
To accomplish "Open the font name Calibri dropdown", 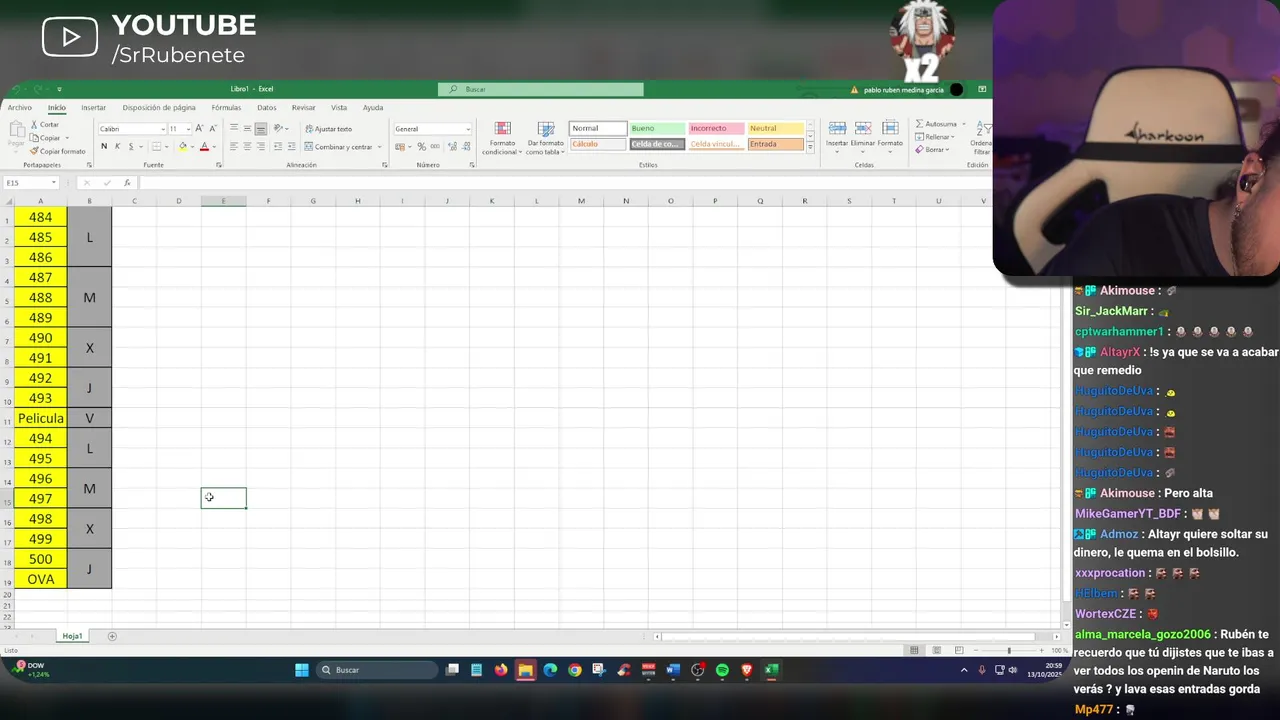I will pos(162,129).
